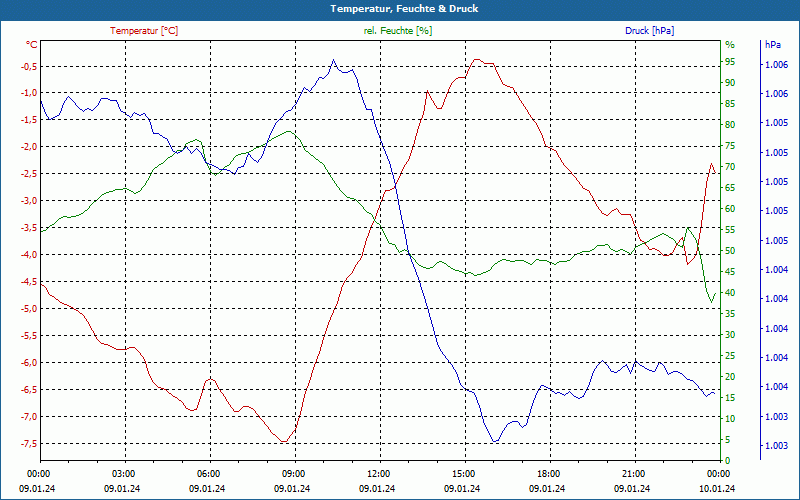Click the "hPa" unit label on the pressure axis

click(x=773, y=45)
